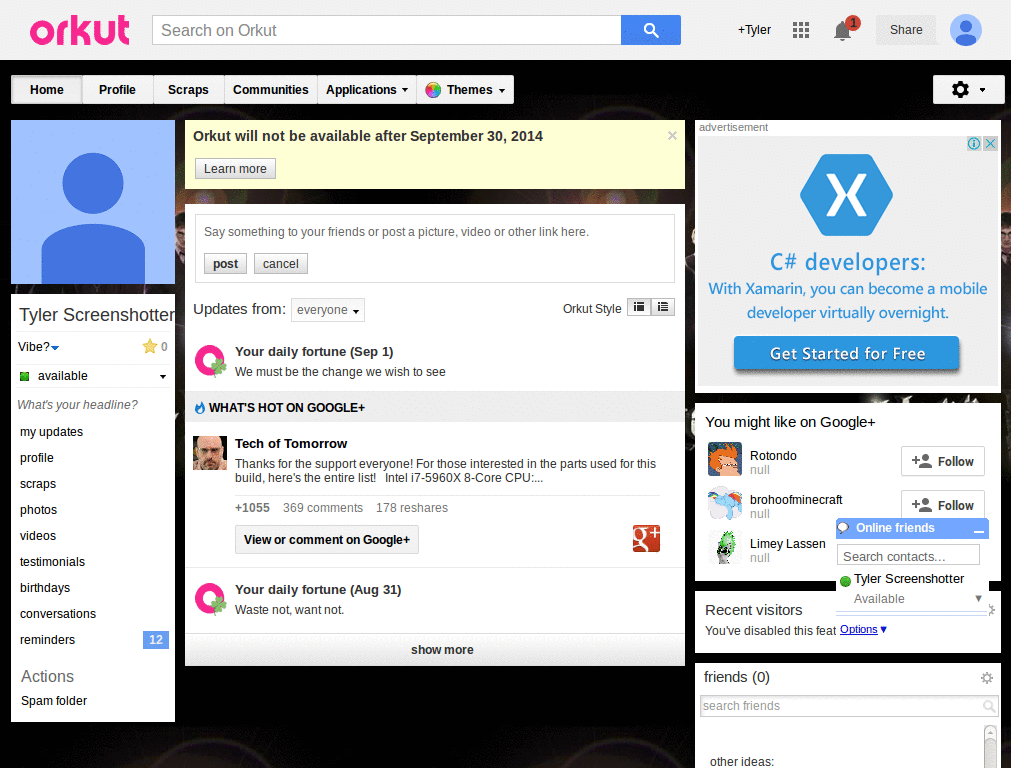The width and height of the screenshot is (1024, 768).
Task: Click the red Google+ icon
Action: click(646, 539)
